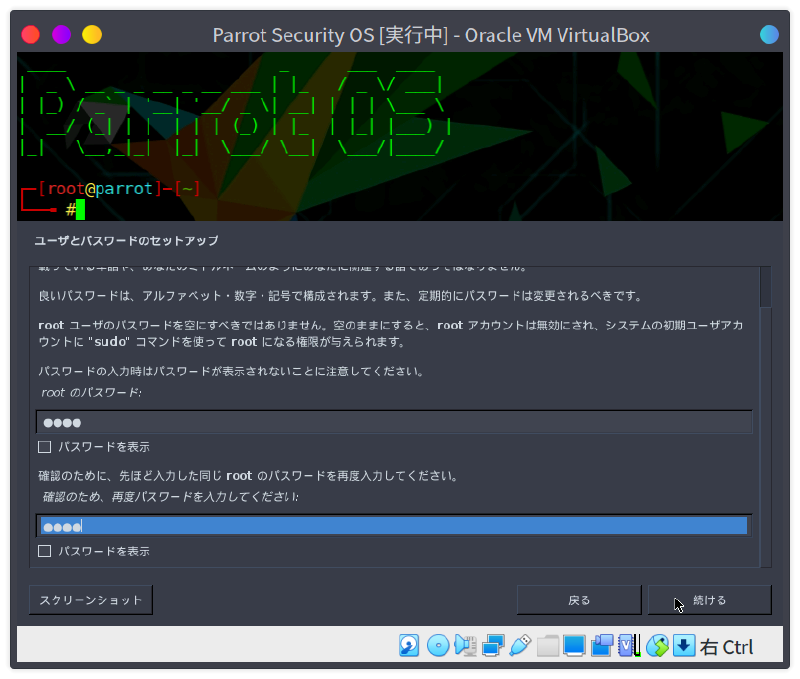Capture a screenshot with the スクリーンショット button
The height and width of the screenshot is (679, 800).
coord(90,599)
